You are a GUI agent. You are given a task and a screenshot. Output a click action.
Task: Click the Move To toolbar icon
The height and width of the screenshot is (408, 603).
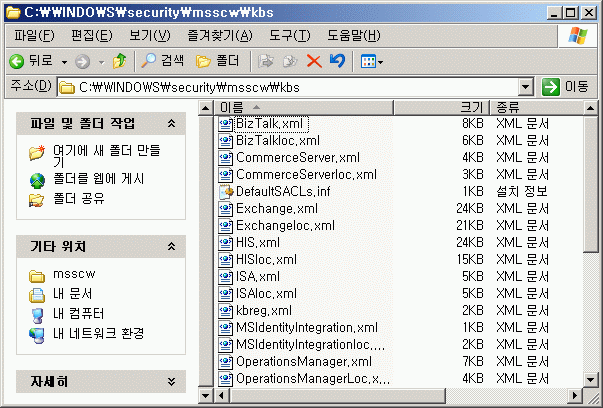[x=265, y=61]
